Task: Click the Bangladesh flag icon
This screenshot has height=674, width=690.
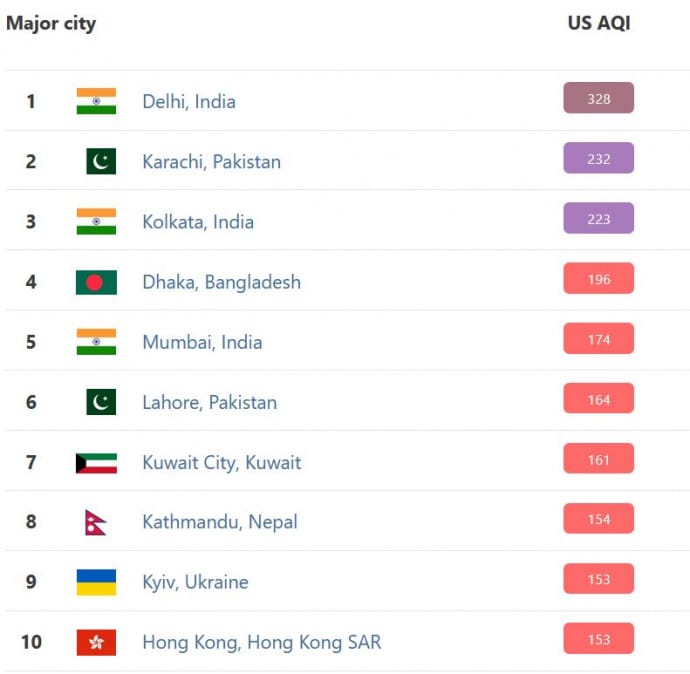Action: pos(96,282)
